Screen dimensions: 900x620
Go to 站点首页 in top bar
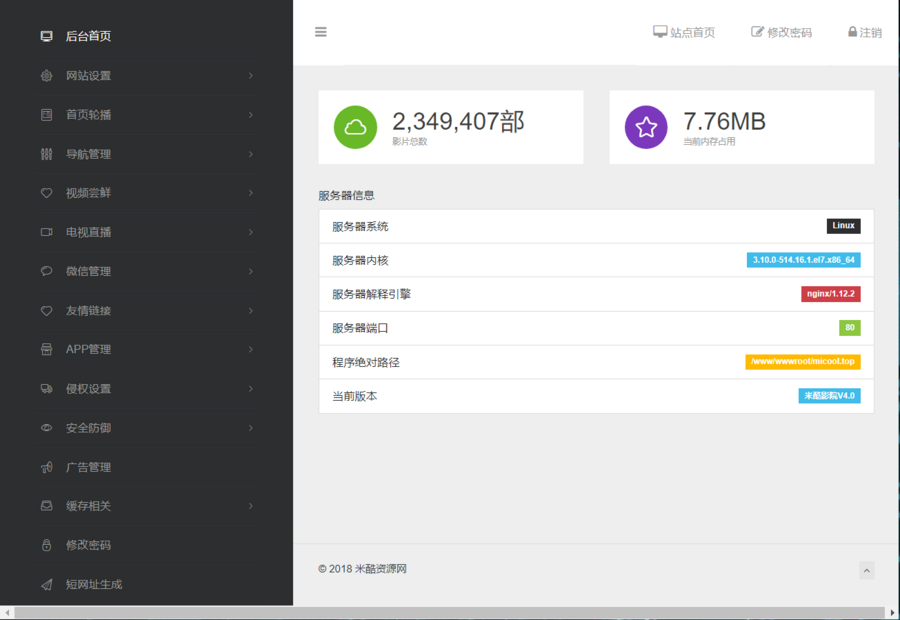coord(684,32)
